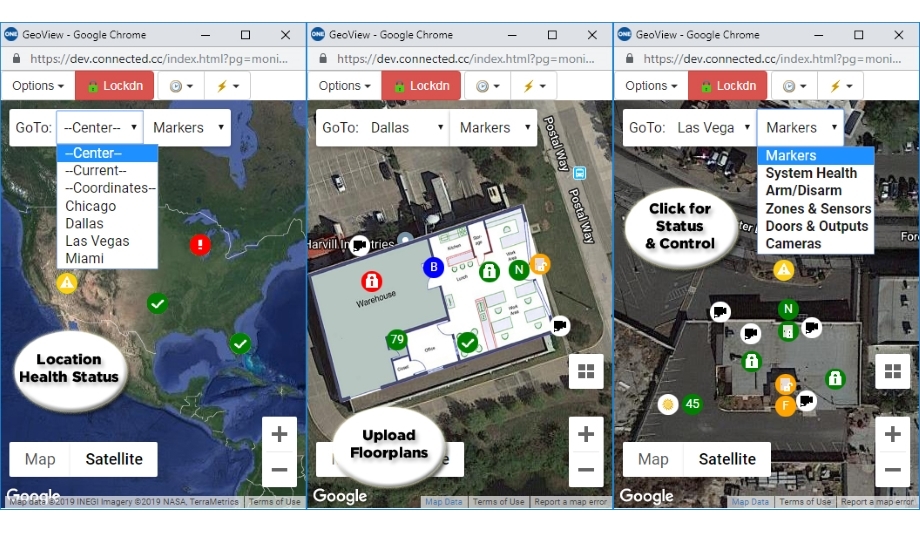Select Cameras in Markers list
This screenshot has height=533, width=920.
click(x=816, y=244)
